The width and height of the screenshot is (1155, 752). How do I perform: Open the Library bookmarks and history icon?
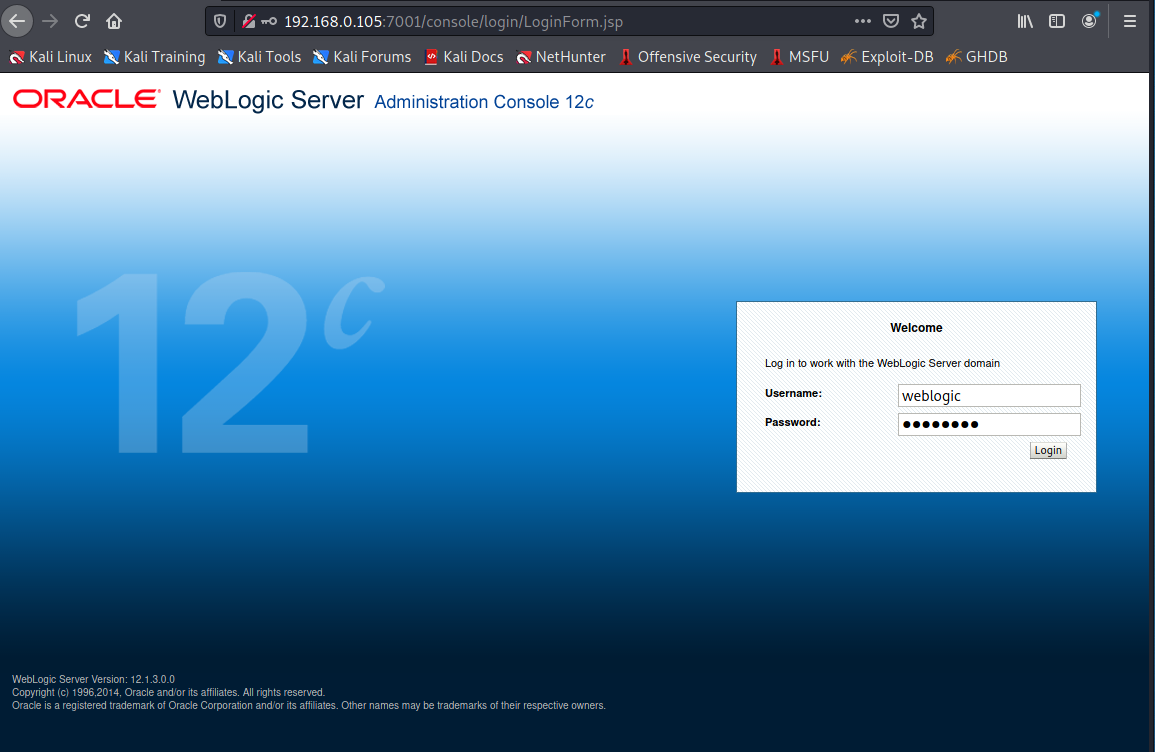click(1025, 21)
